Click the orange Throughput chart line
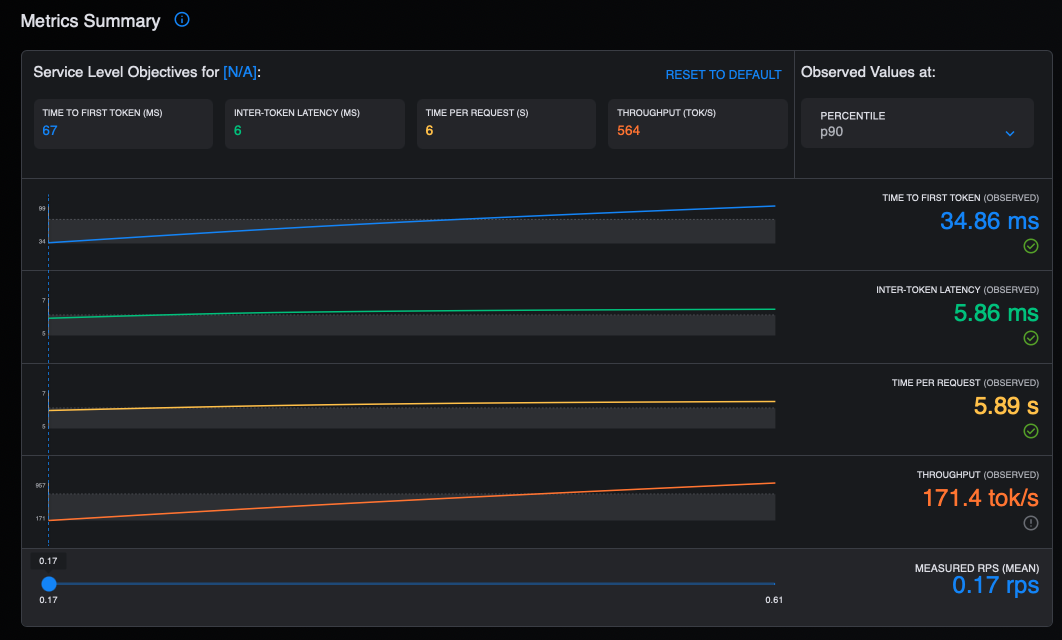This screenshot has height=640, width=1062. (412, 501)
